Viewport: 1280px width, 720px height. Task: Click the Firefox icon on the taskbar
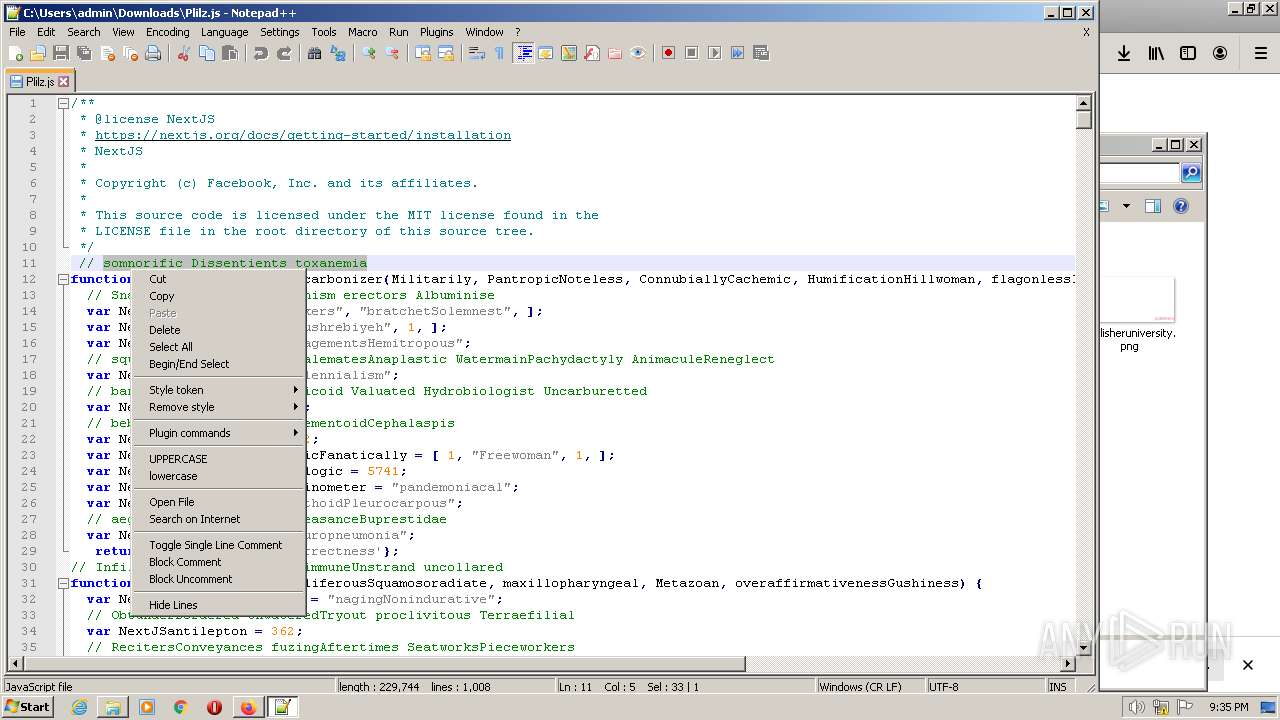[247, 707]
